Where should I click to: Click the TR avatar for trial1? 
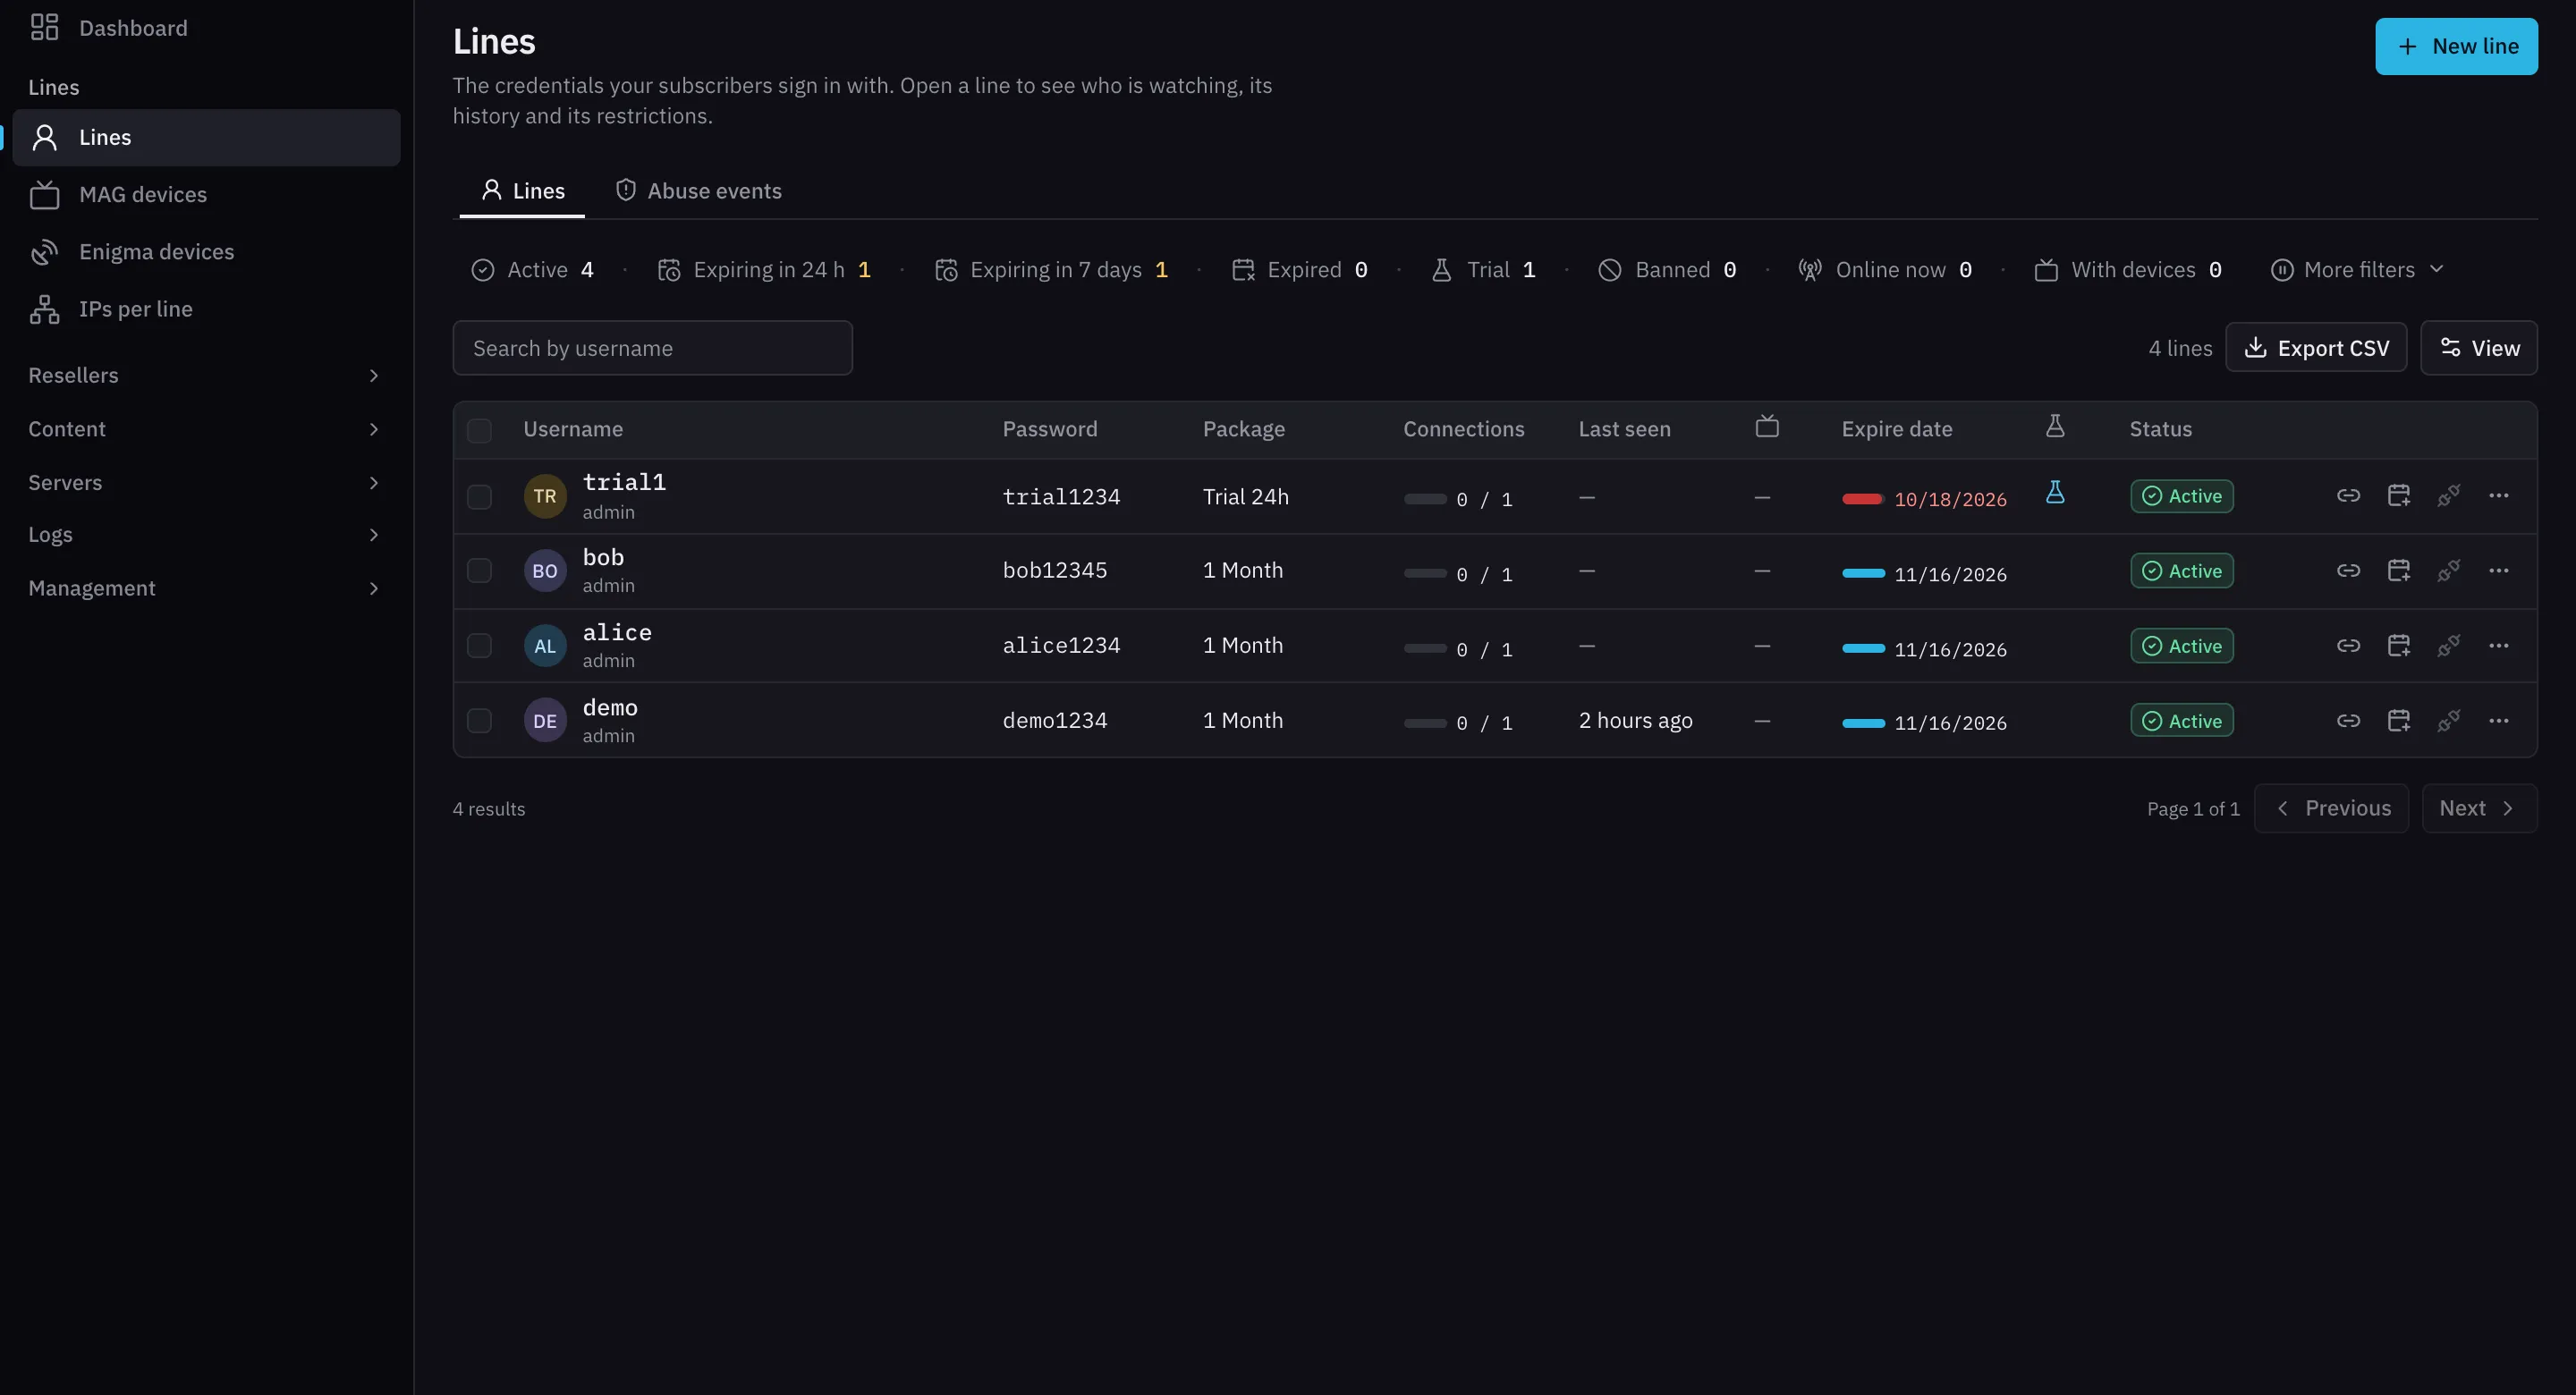(x=545, y=497)
